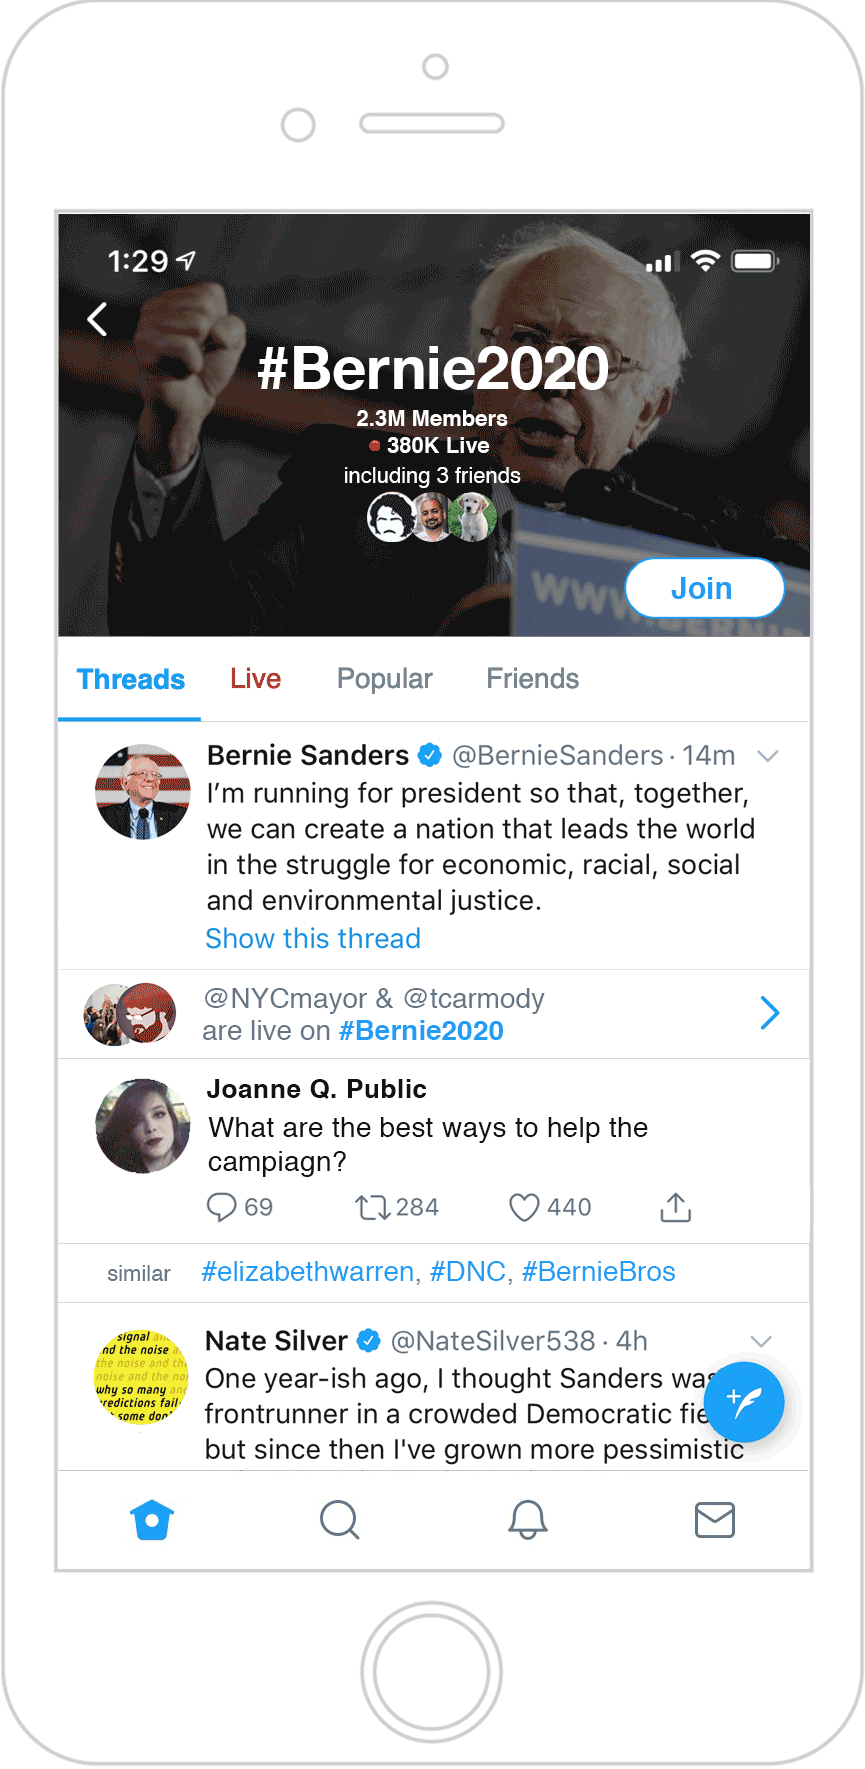The width and height of the screenshot is (865, 1769).
Task: Open live users chevron for @NYCmayor row
Action: (x=769, y=1013)
